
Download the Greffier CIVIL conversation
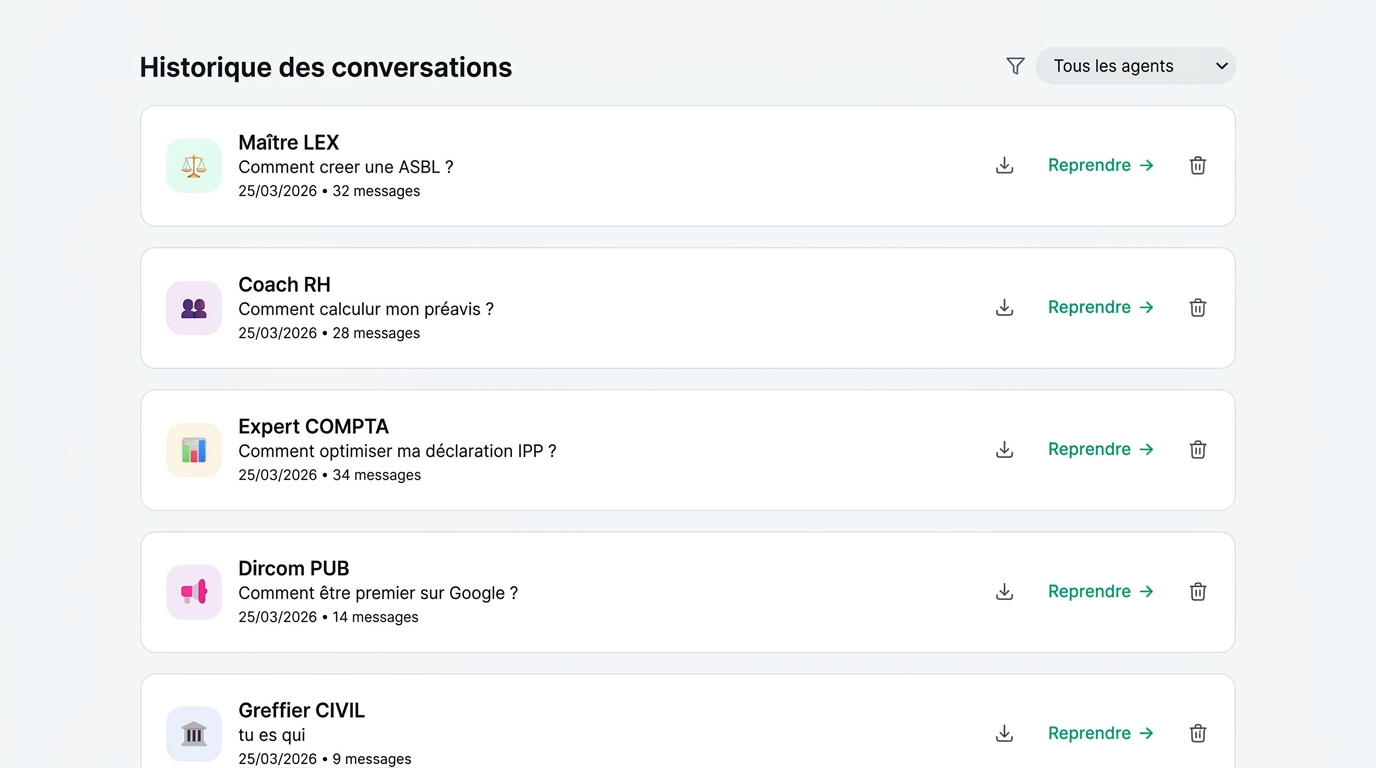[x=1005, y=734]
